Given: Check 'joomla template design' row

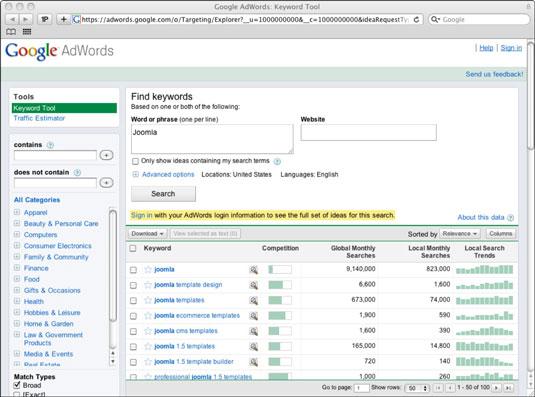Looking at the screenshot, I should 133,285.
